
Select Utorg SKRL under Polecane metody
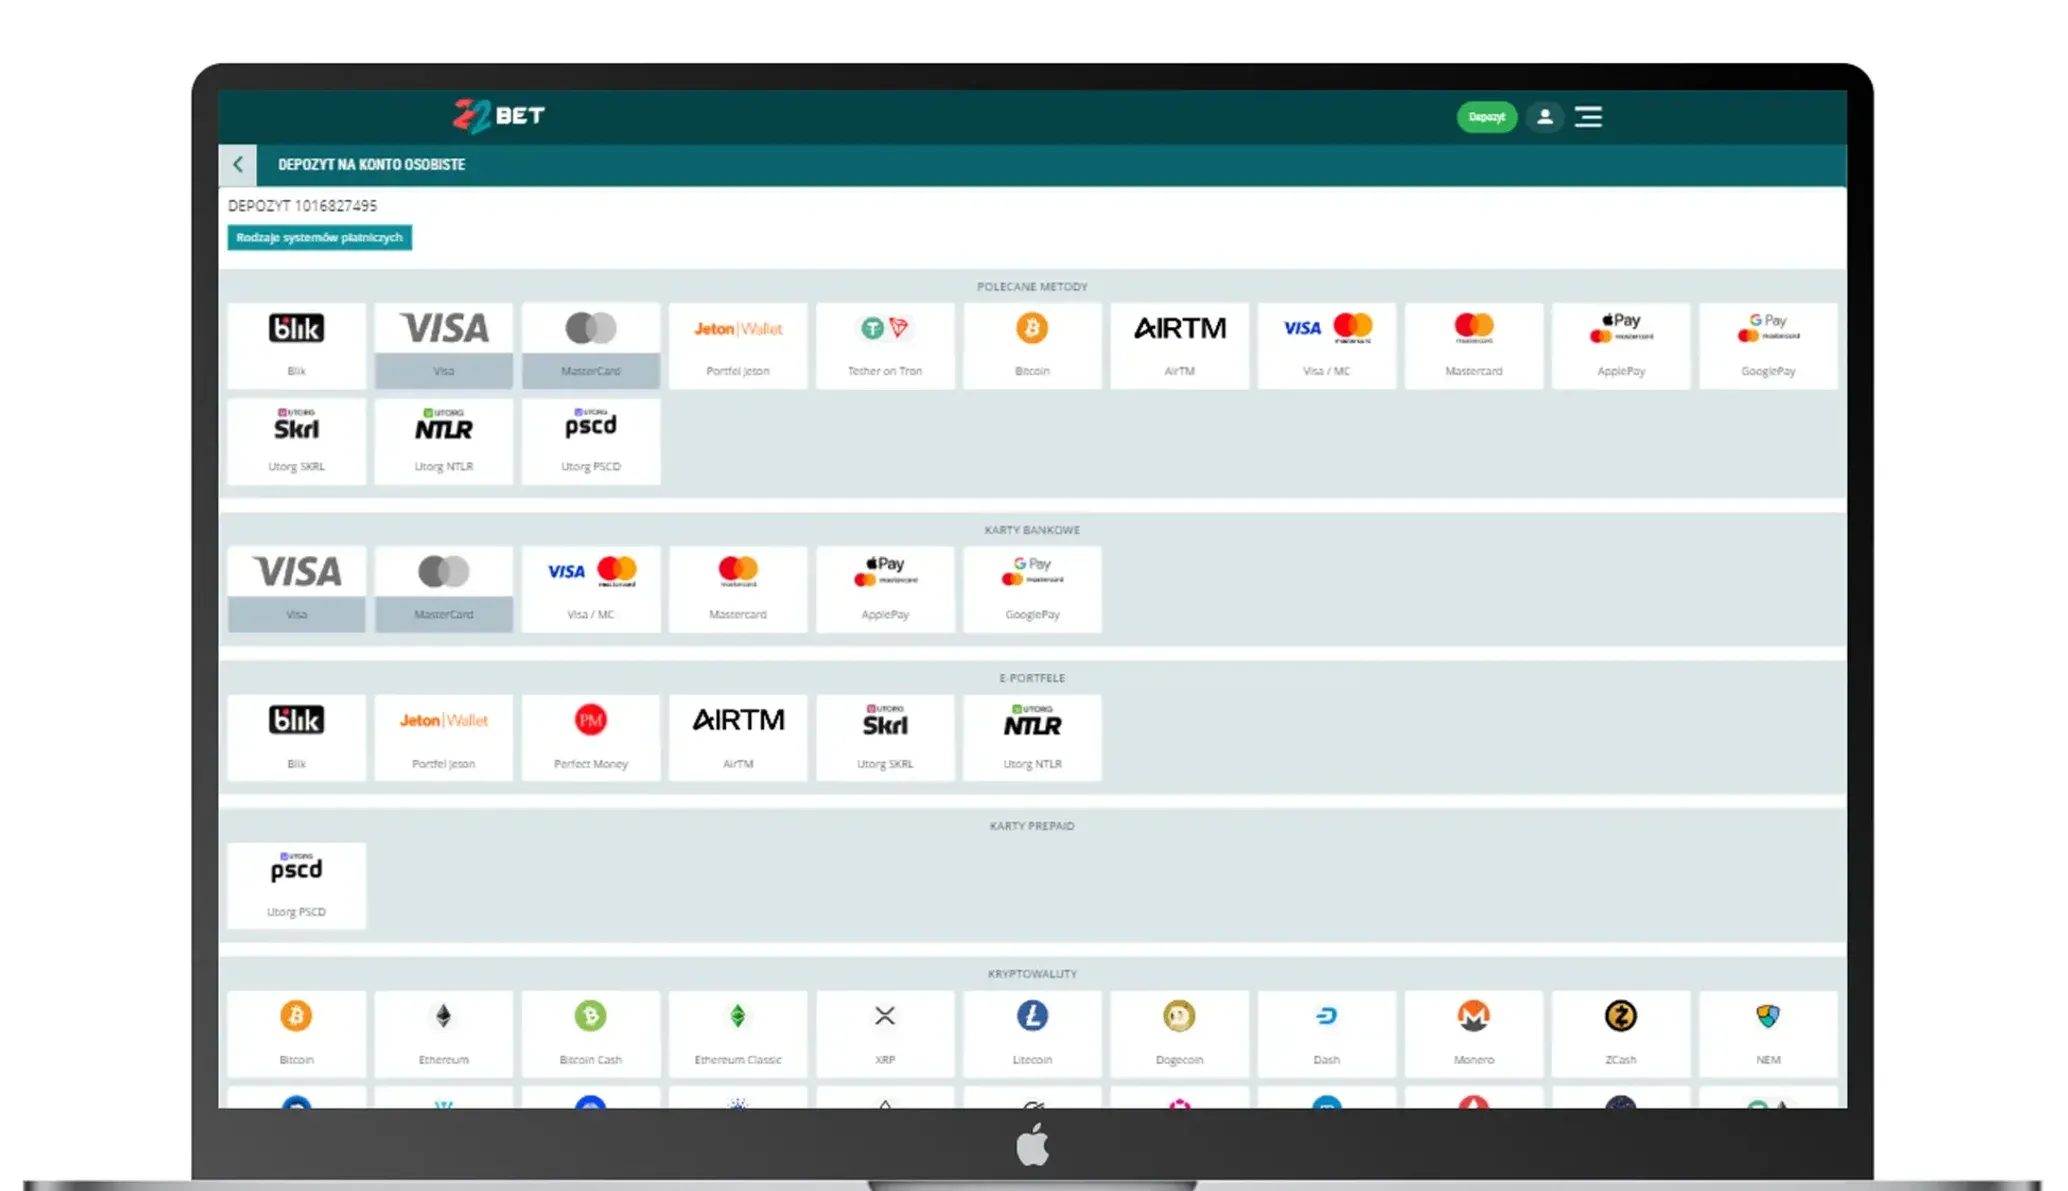point(296,441)
